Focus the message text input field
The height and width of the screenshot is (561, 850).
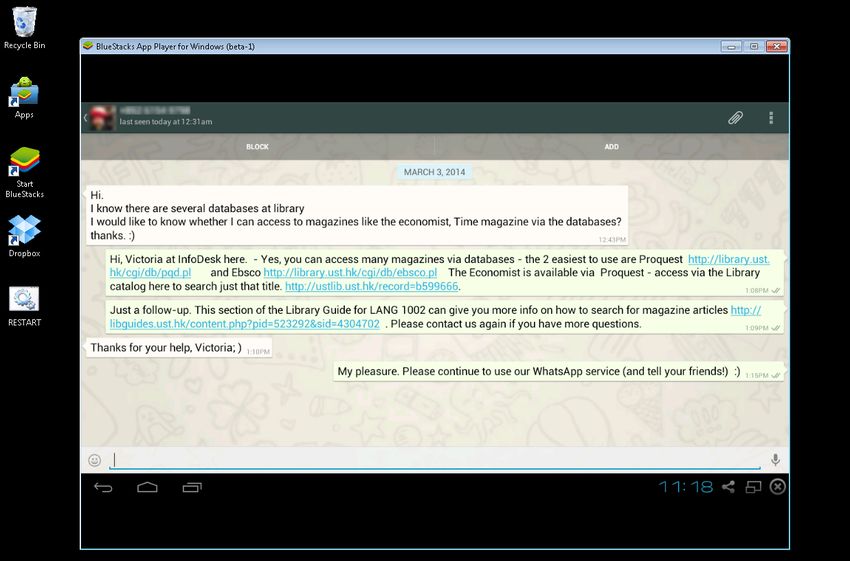435,460
